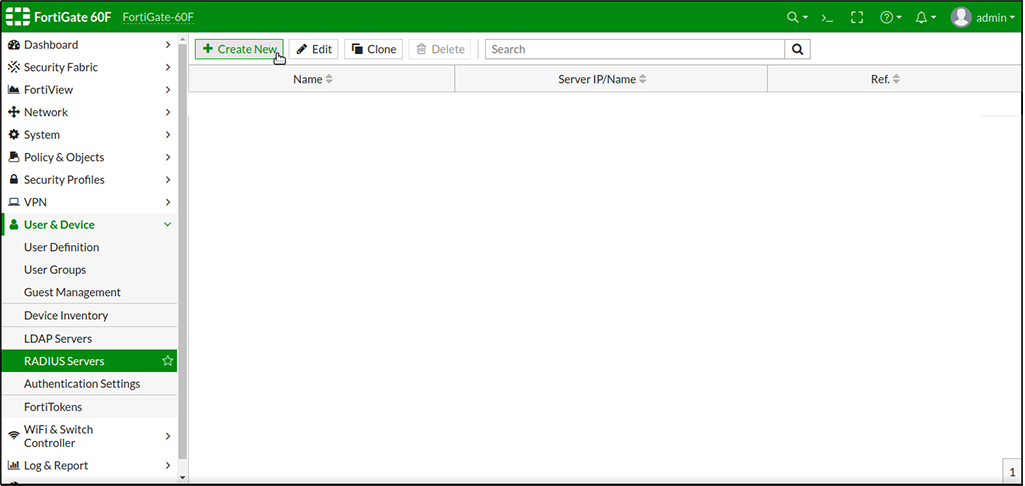
Task: Open the notifications bell icon
Action: click(x=925, y=18)
